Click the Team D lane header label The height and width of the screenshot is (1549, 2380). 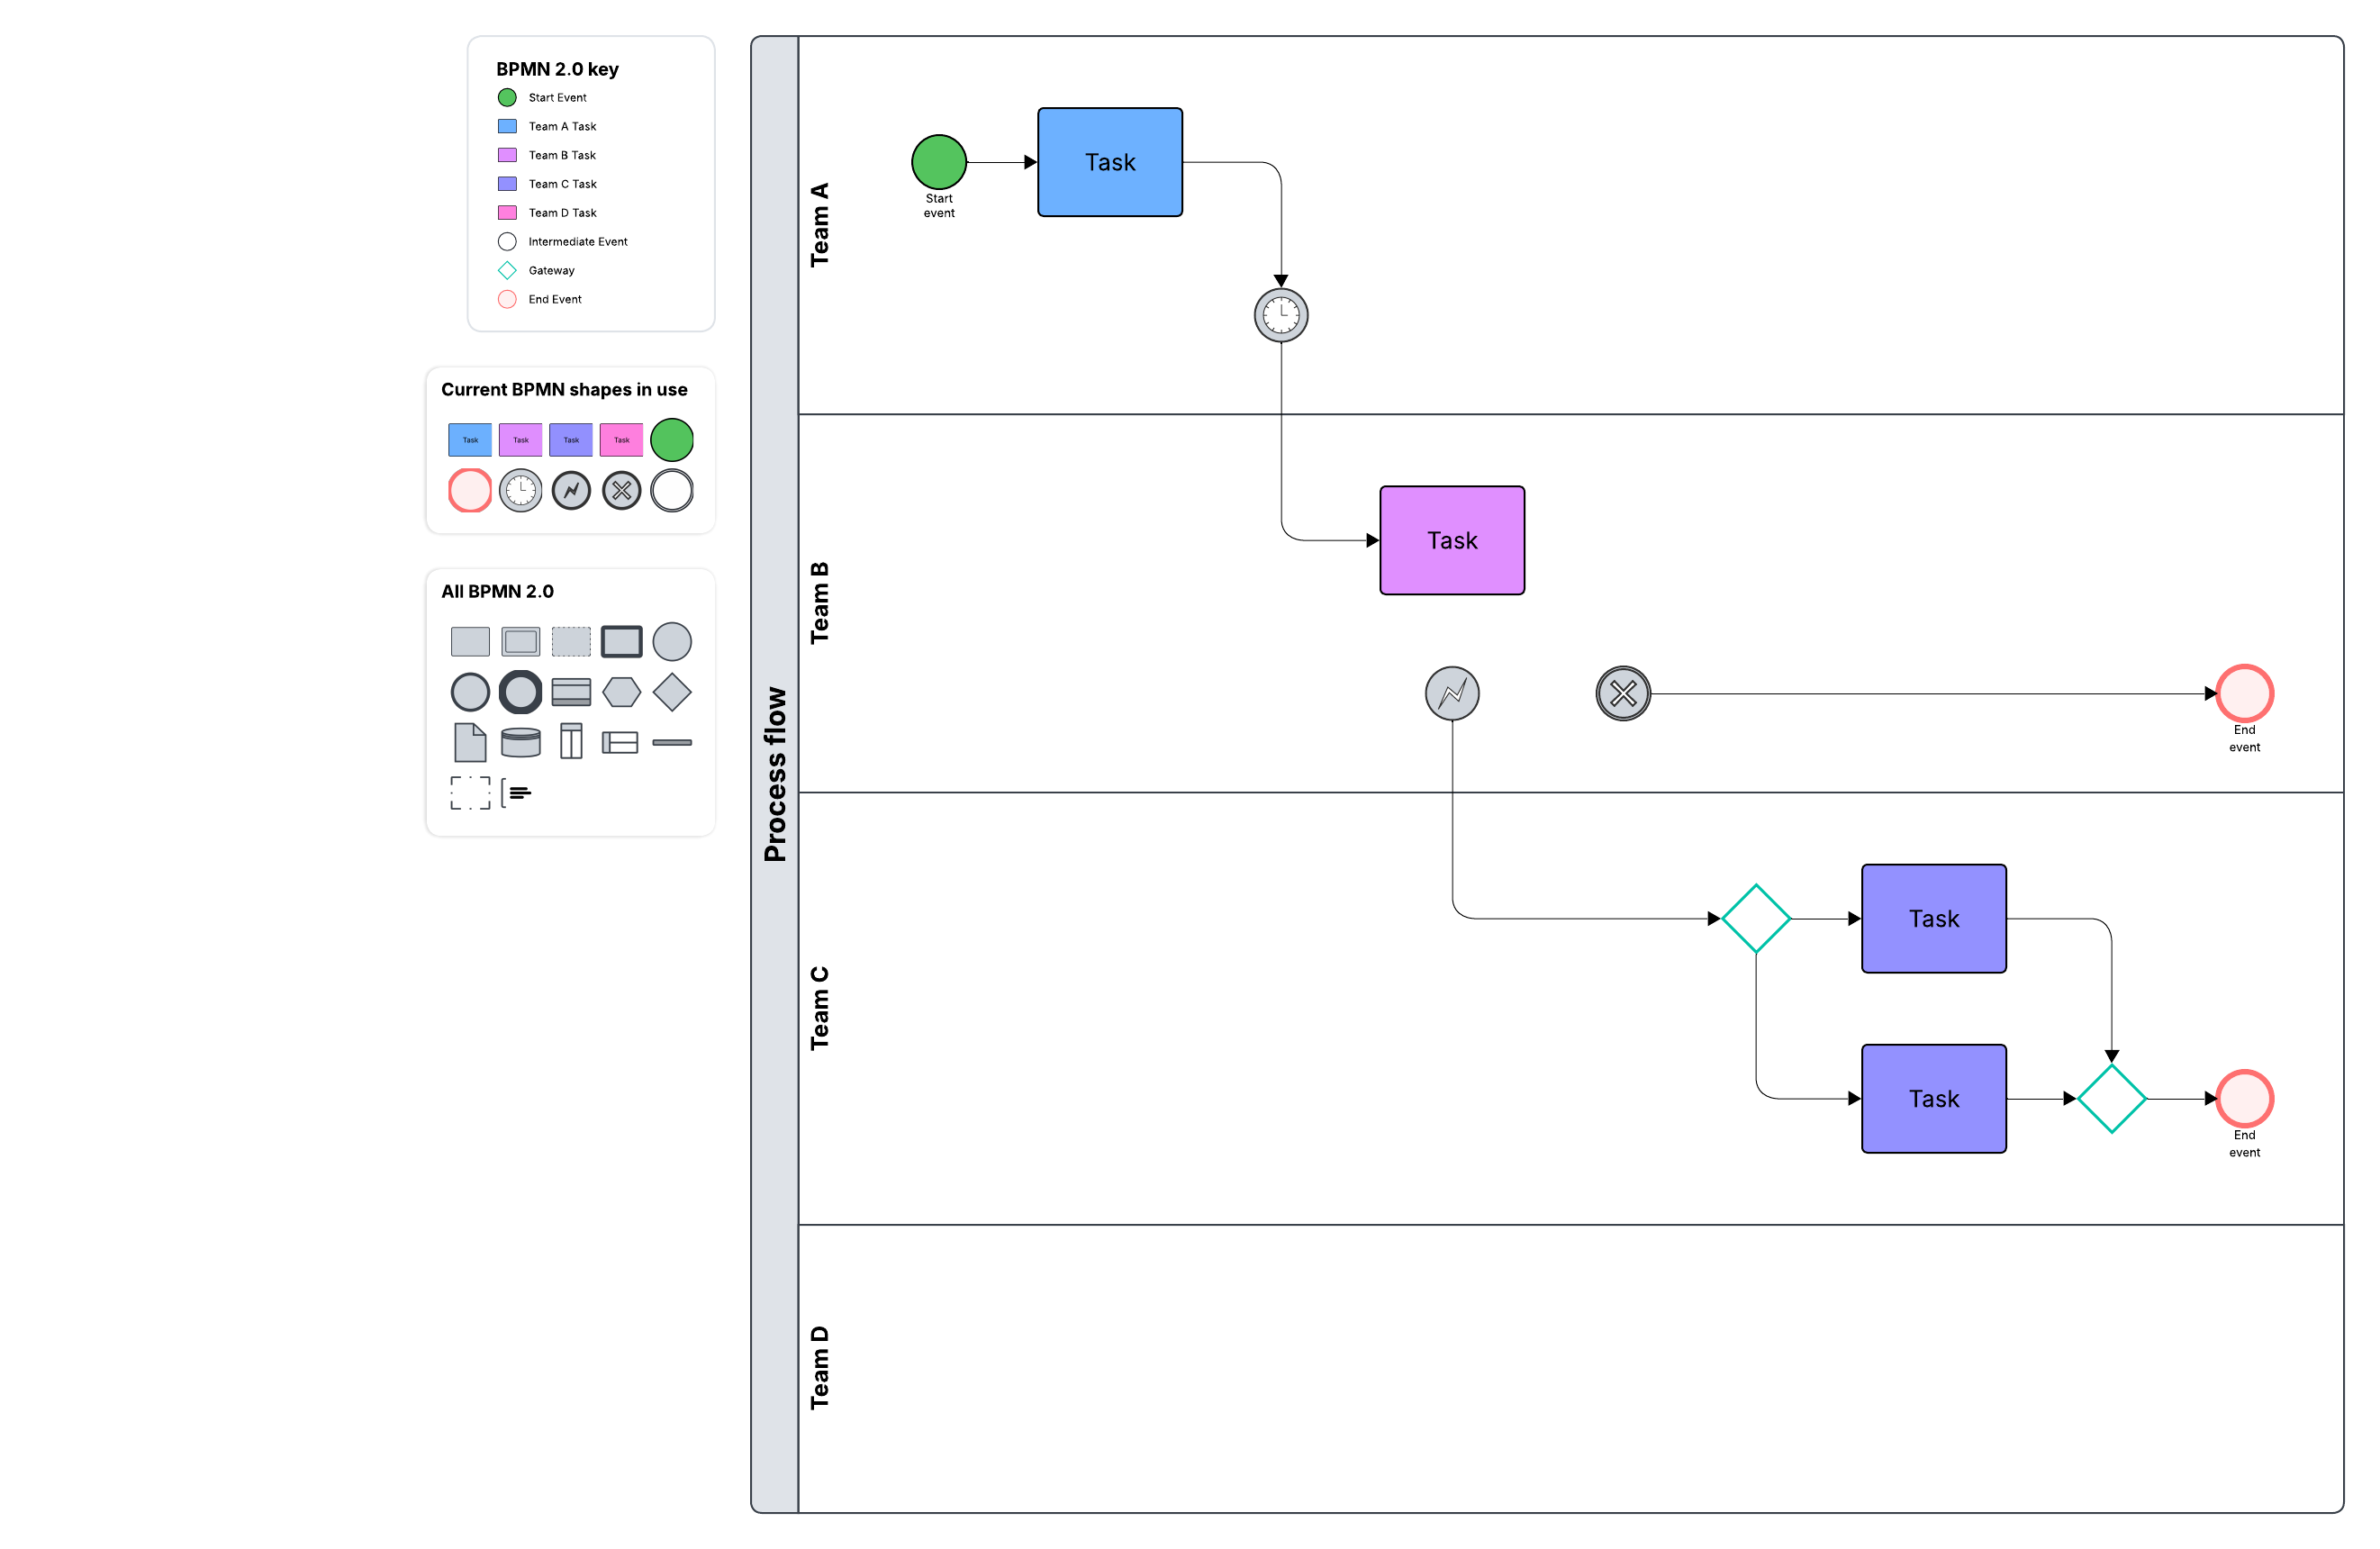(x=819, y=1368)
